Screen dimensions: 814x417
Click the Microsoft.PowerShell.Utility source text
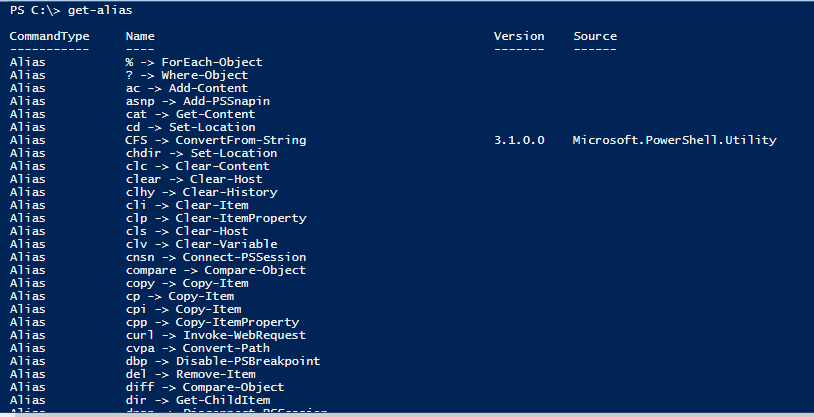pos(675,140)
